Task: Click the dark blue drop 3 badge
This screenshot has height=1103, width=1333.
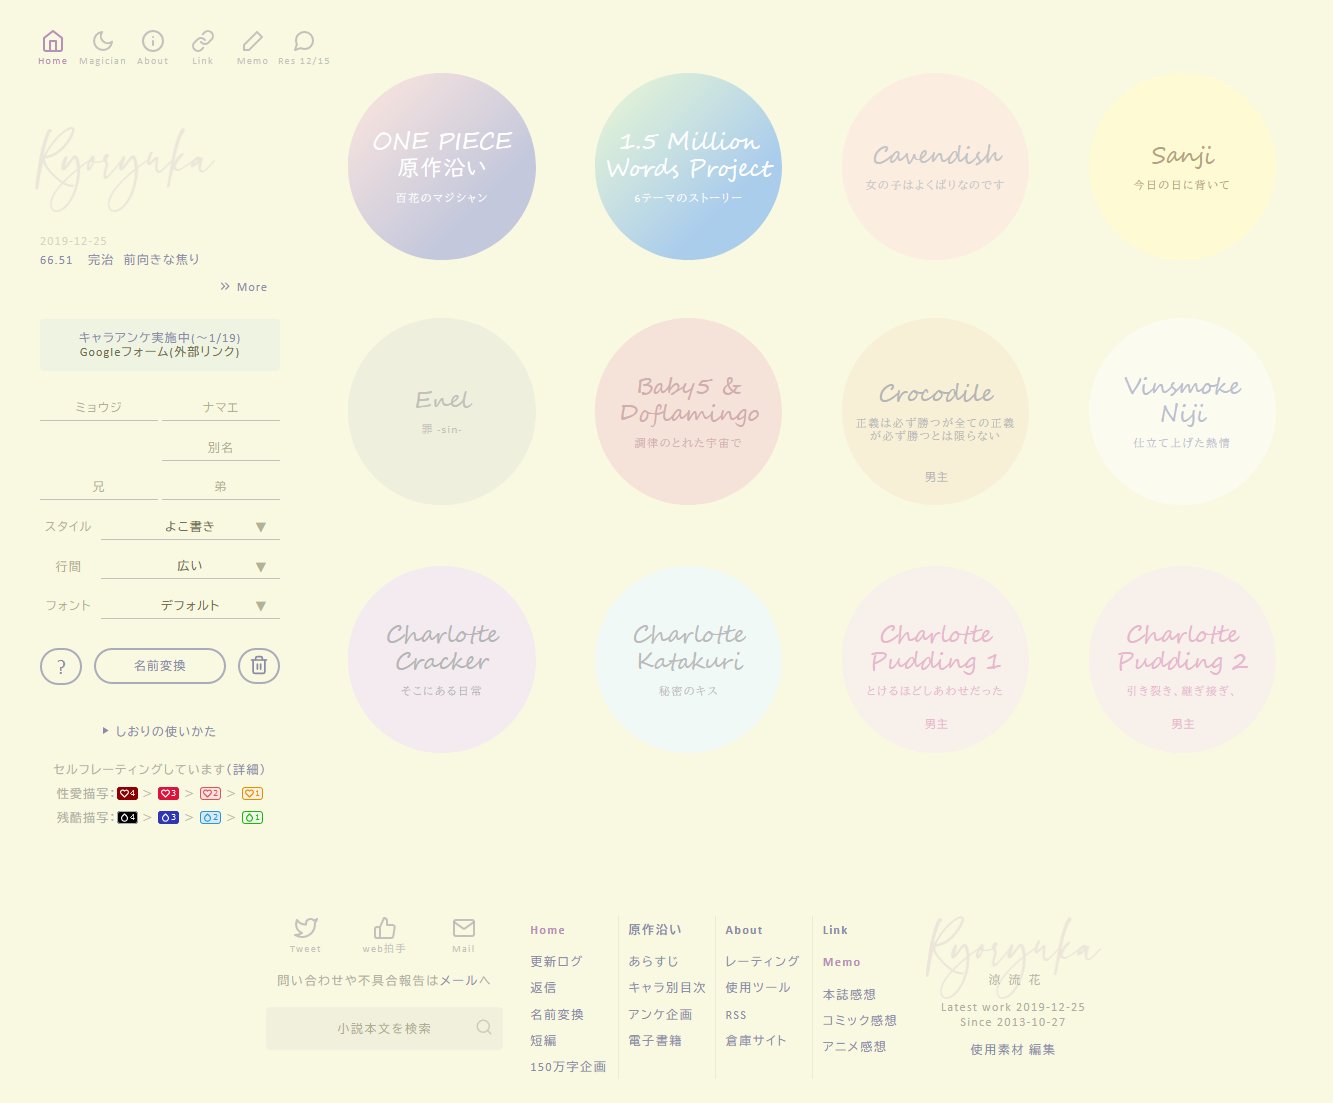Action: (x=168, y=817)
